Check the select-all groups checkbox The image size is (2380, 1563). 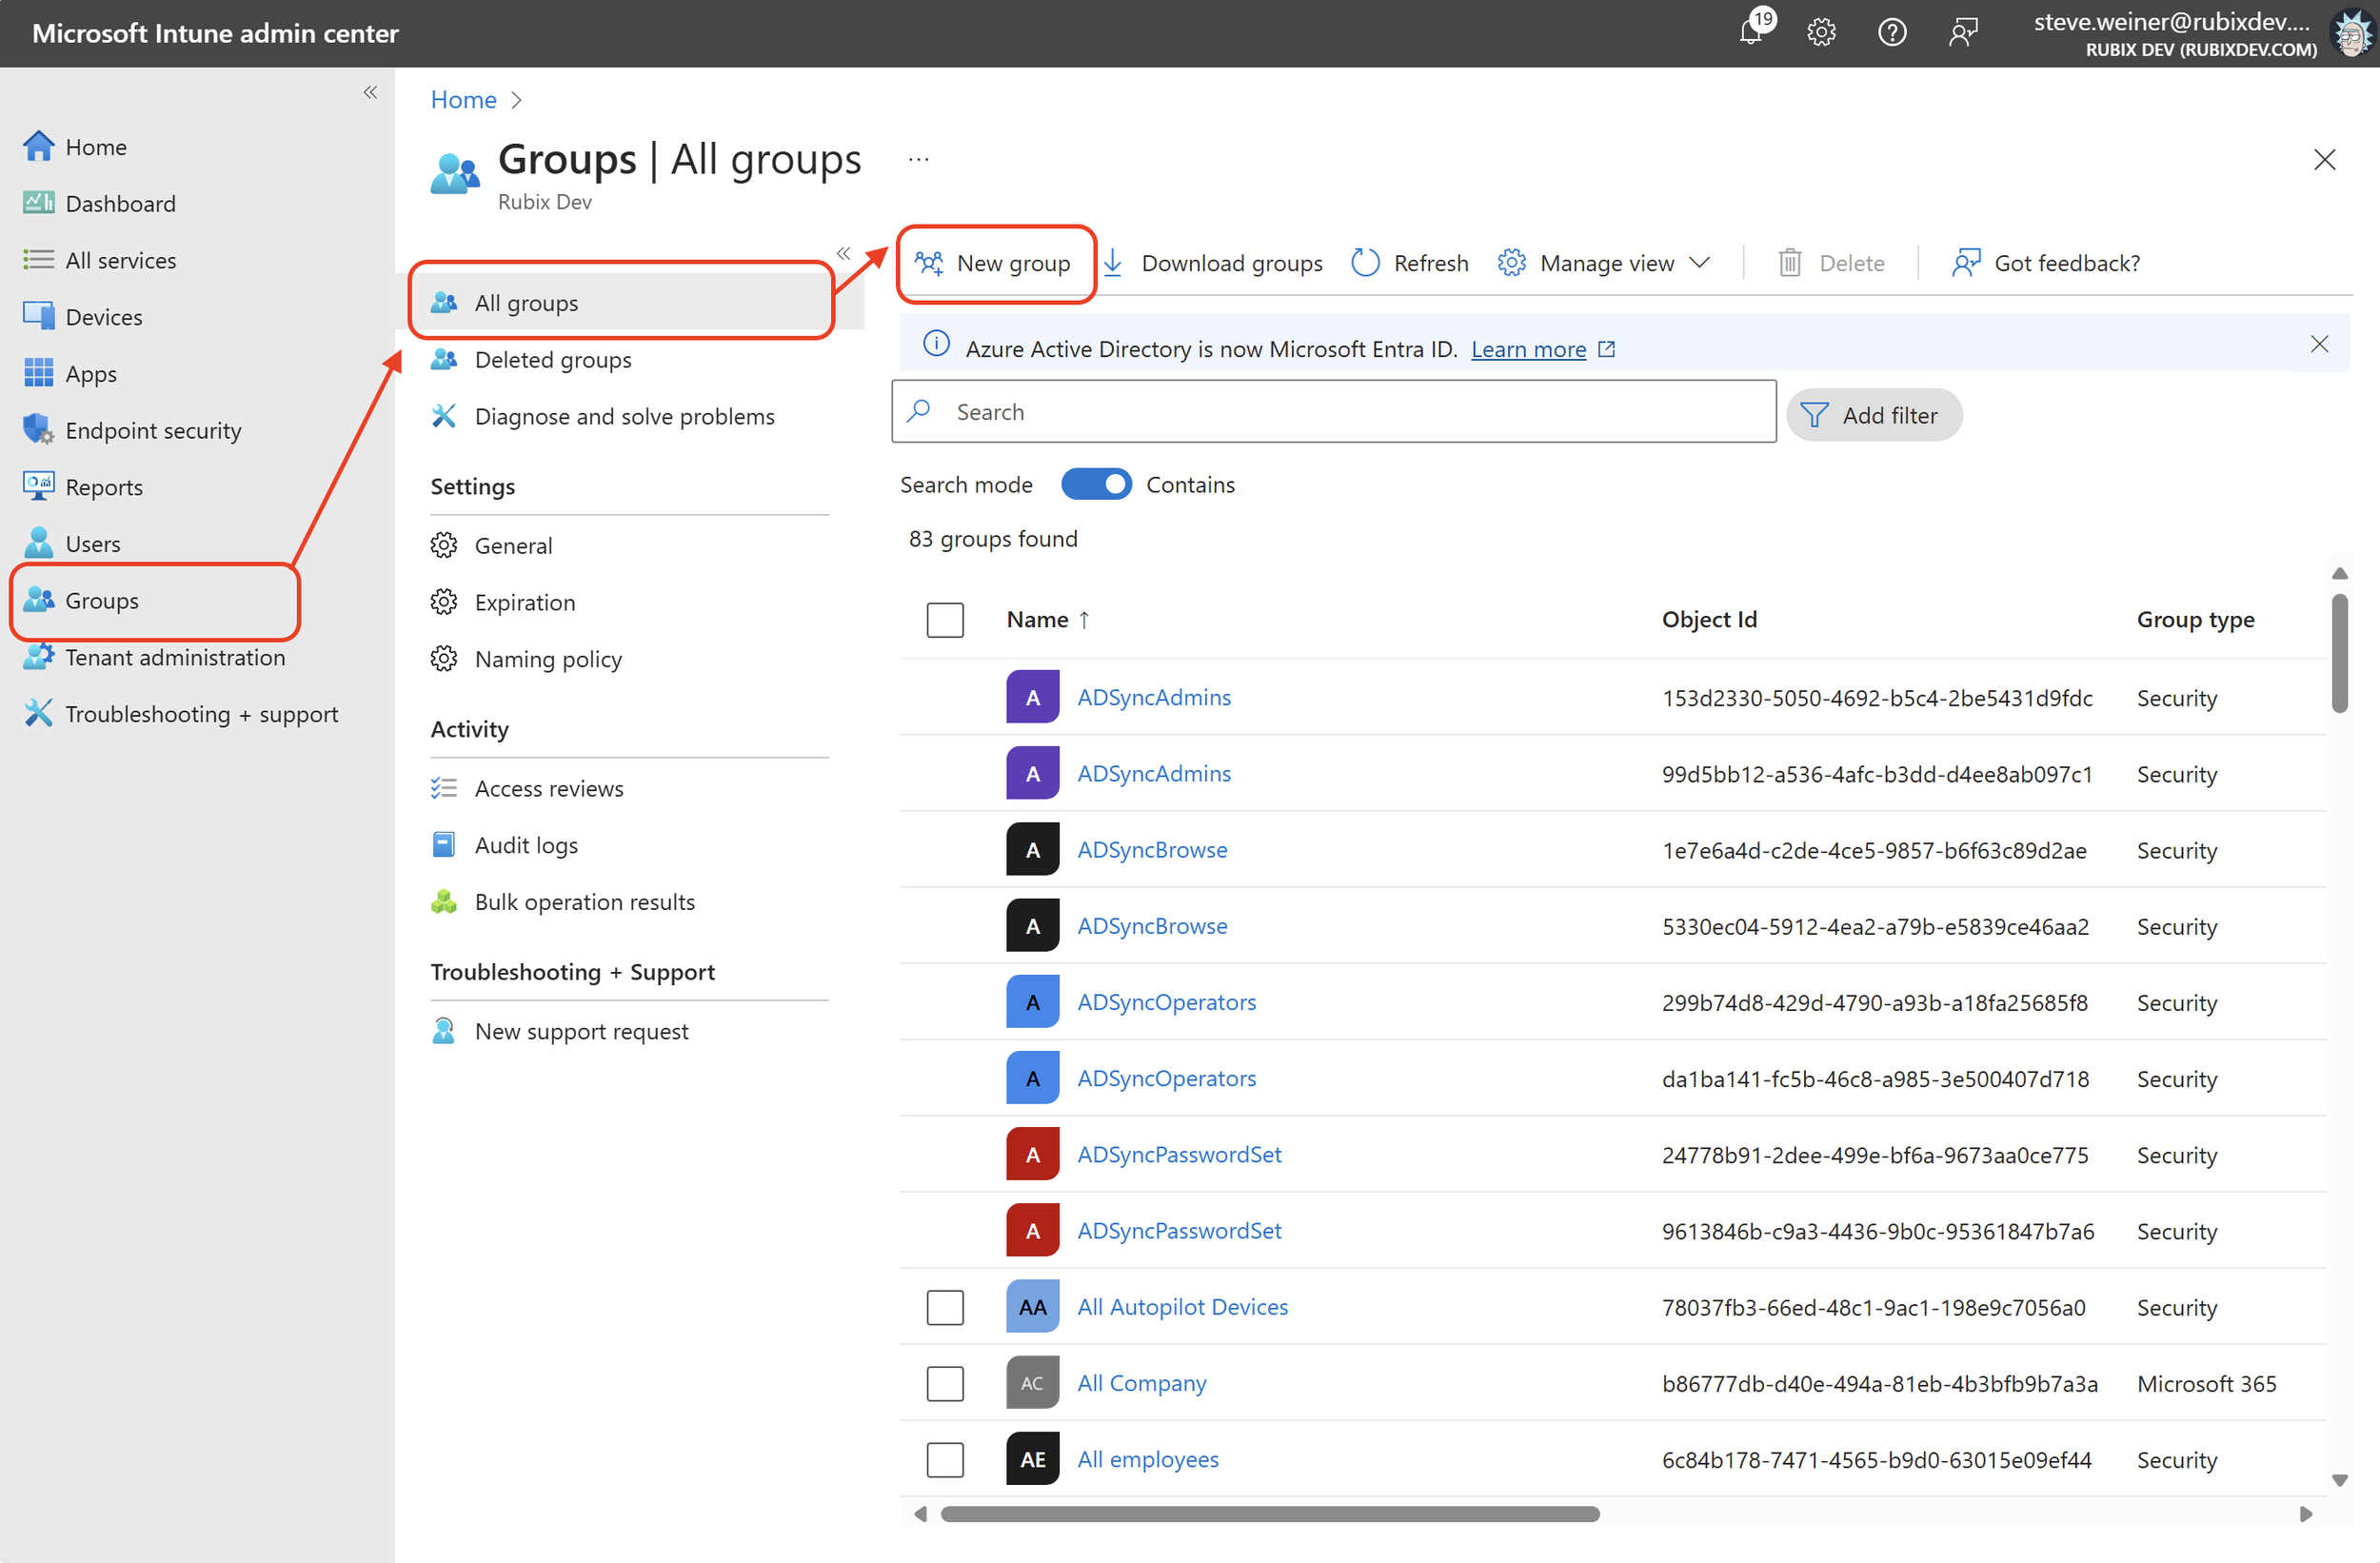click(x=944, y=619)
